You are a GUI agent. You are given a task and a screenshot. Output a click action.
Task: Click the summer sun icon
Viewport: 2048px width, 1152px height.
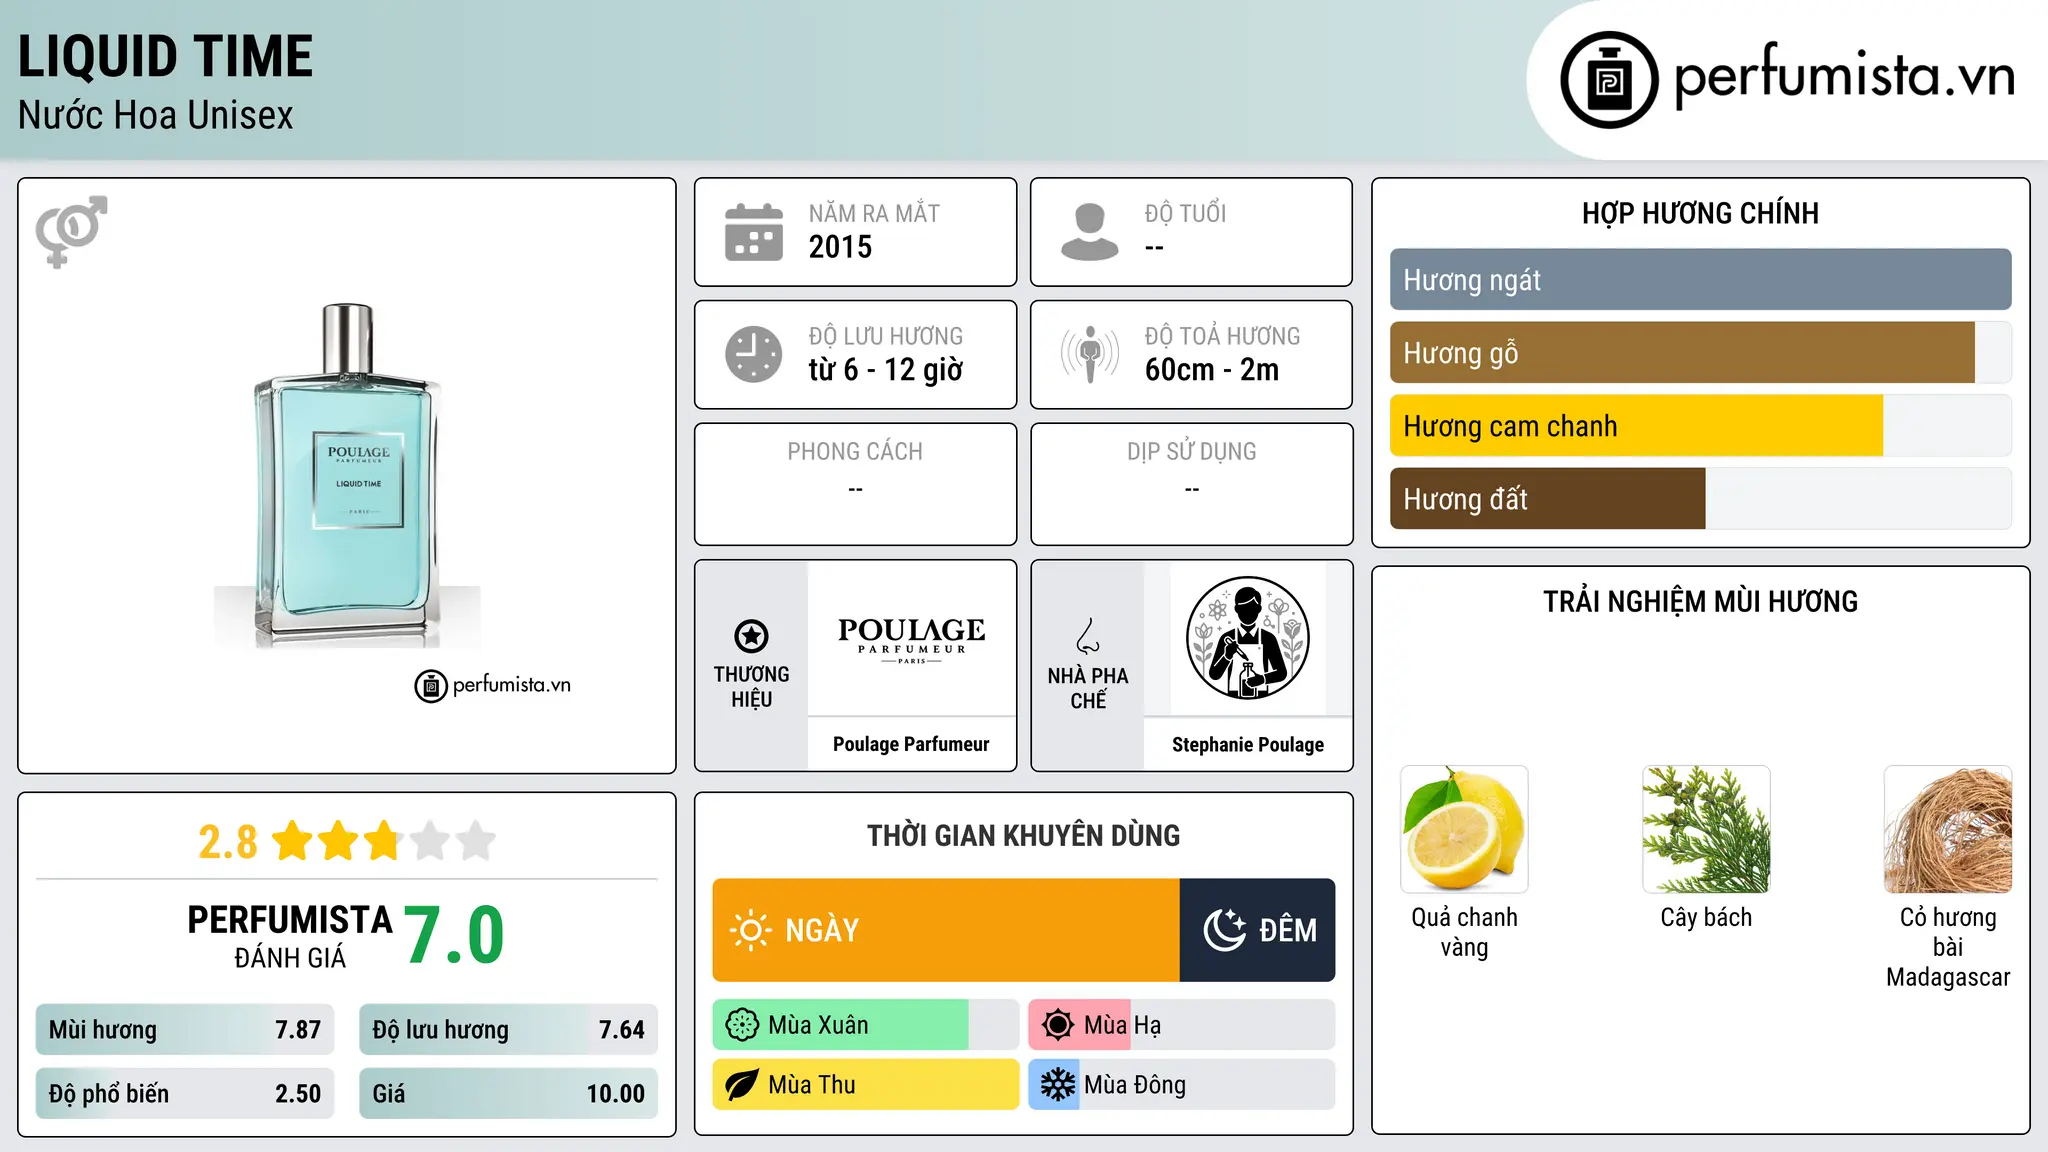[x=1057, y=1025]
